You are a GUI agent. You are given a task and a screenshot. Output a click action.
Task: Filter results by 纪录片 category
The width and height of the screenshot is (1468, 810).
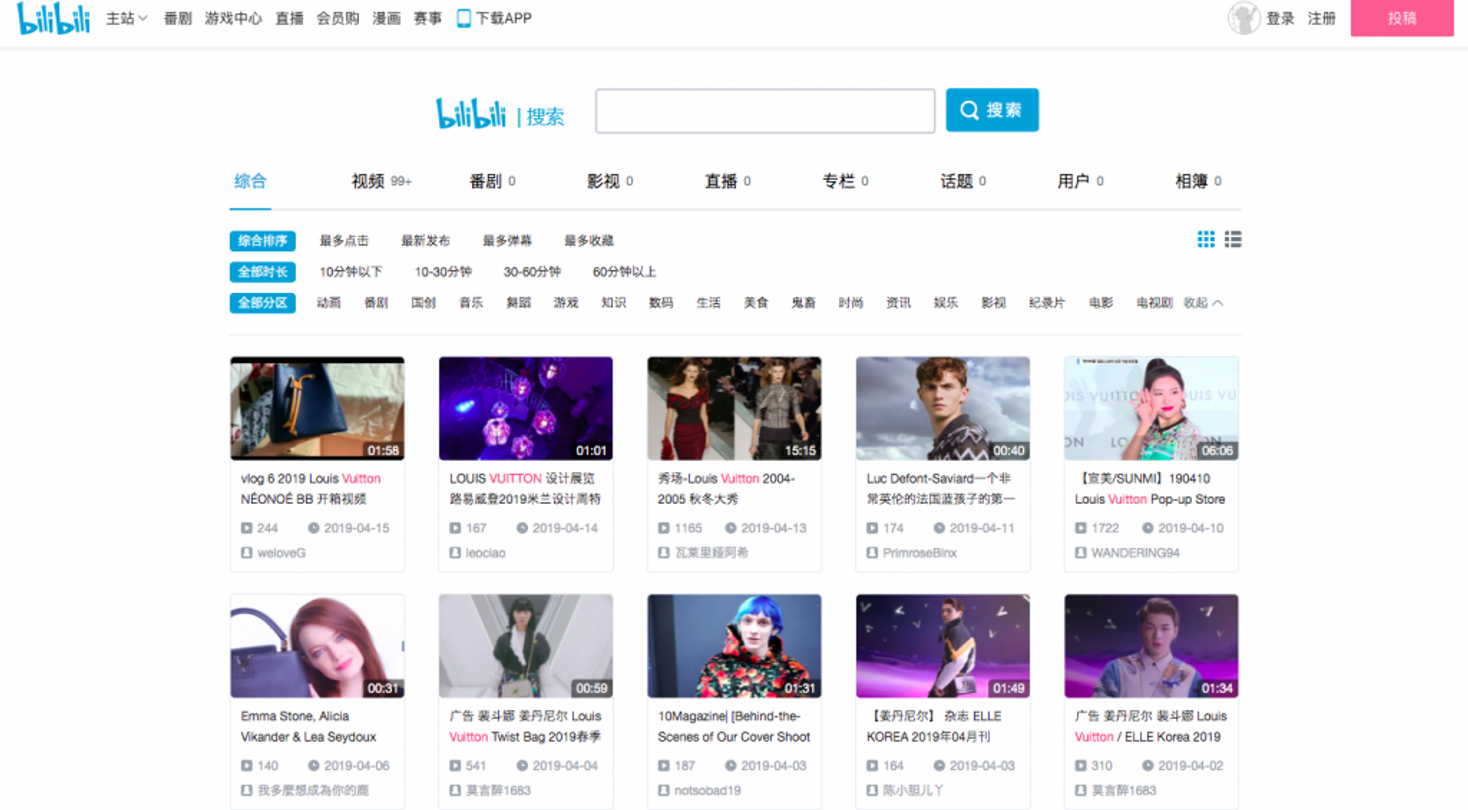(1047, 303)
